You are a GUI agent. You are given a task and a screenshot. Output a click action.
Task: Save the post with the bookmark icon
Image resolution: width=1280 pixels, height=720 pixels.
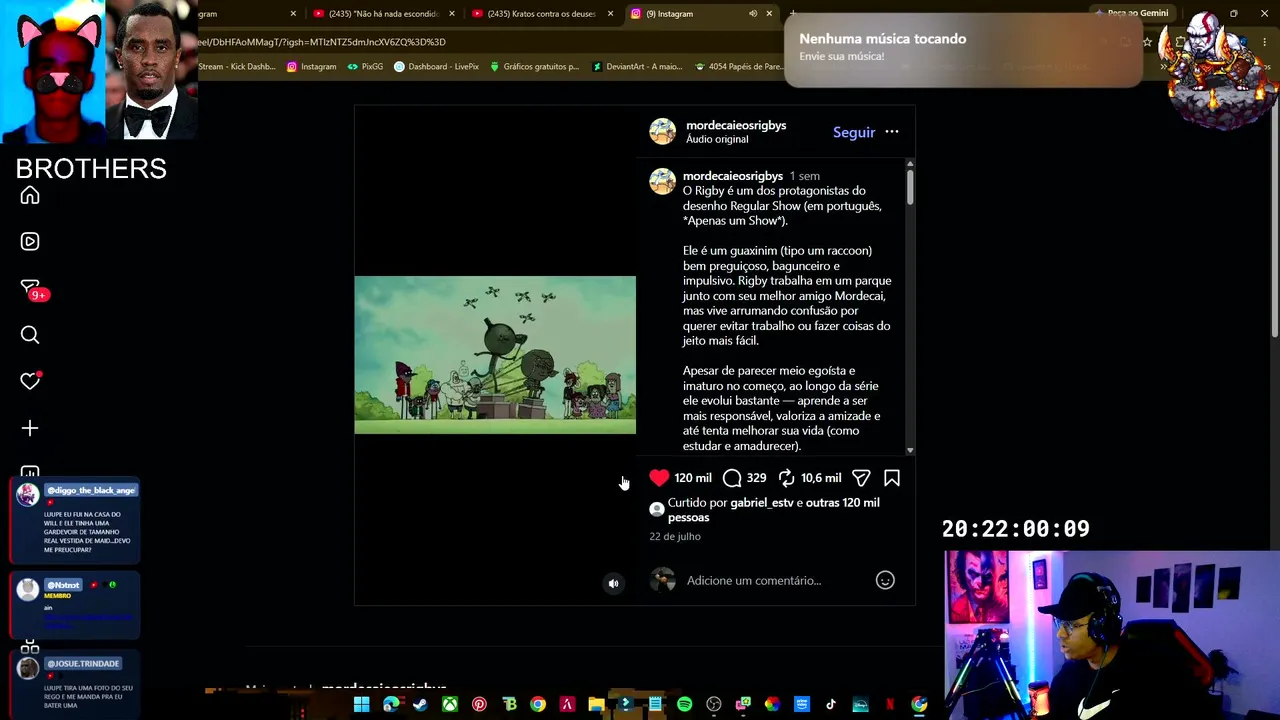(x=892, y=478)
